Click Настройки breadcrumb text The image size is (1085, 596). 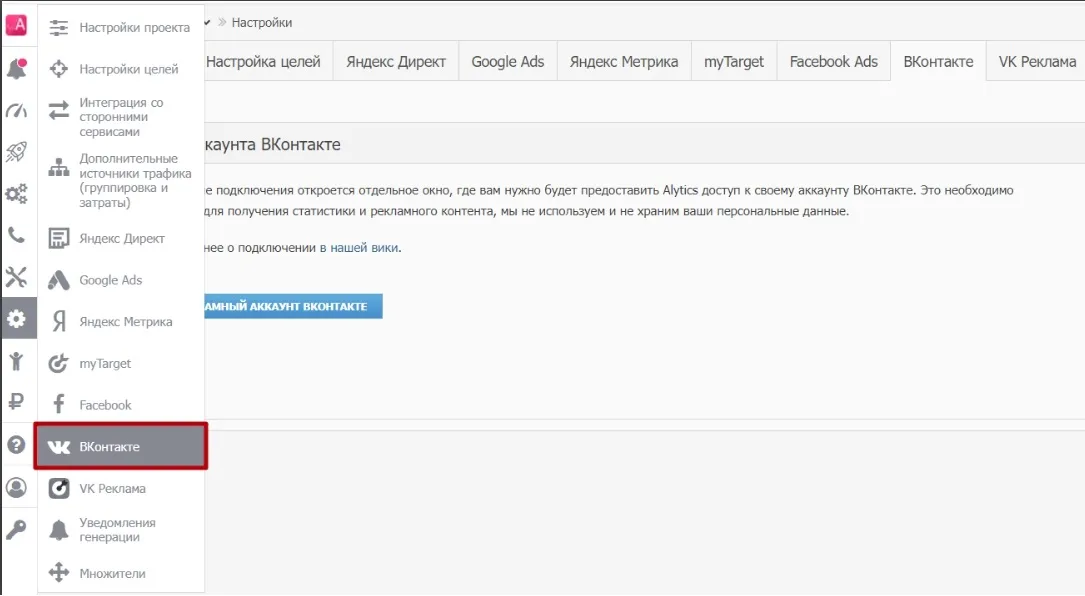point(262,22)
